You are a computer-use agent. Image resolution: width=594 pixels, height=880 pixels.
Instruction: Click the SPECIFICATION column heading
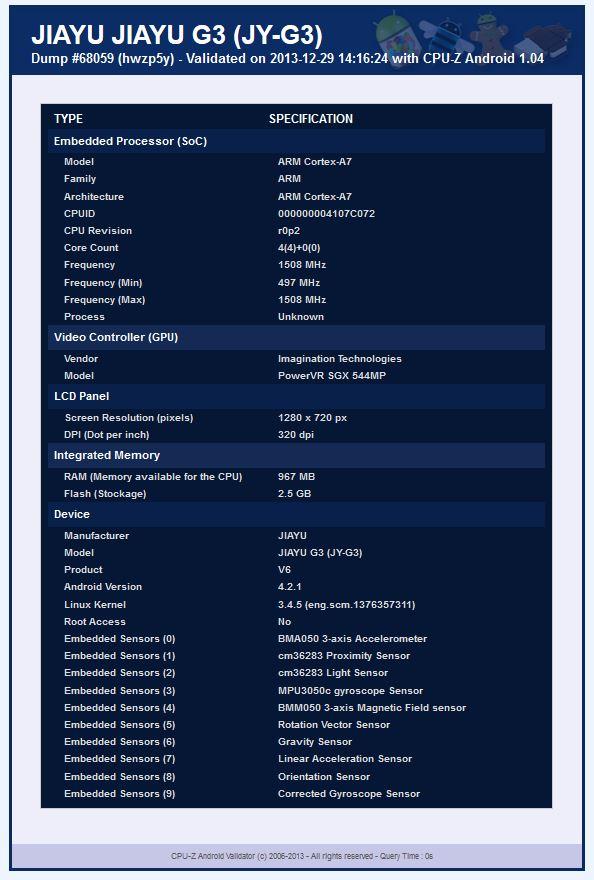click(x=311, y=119)
